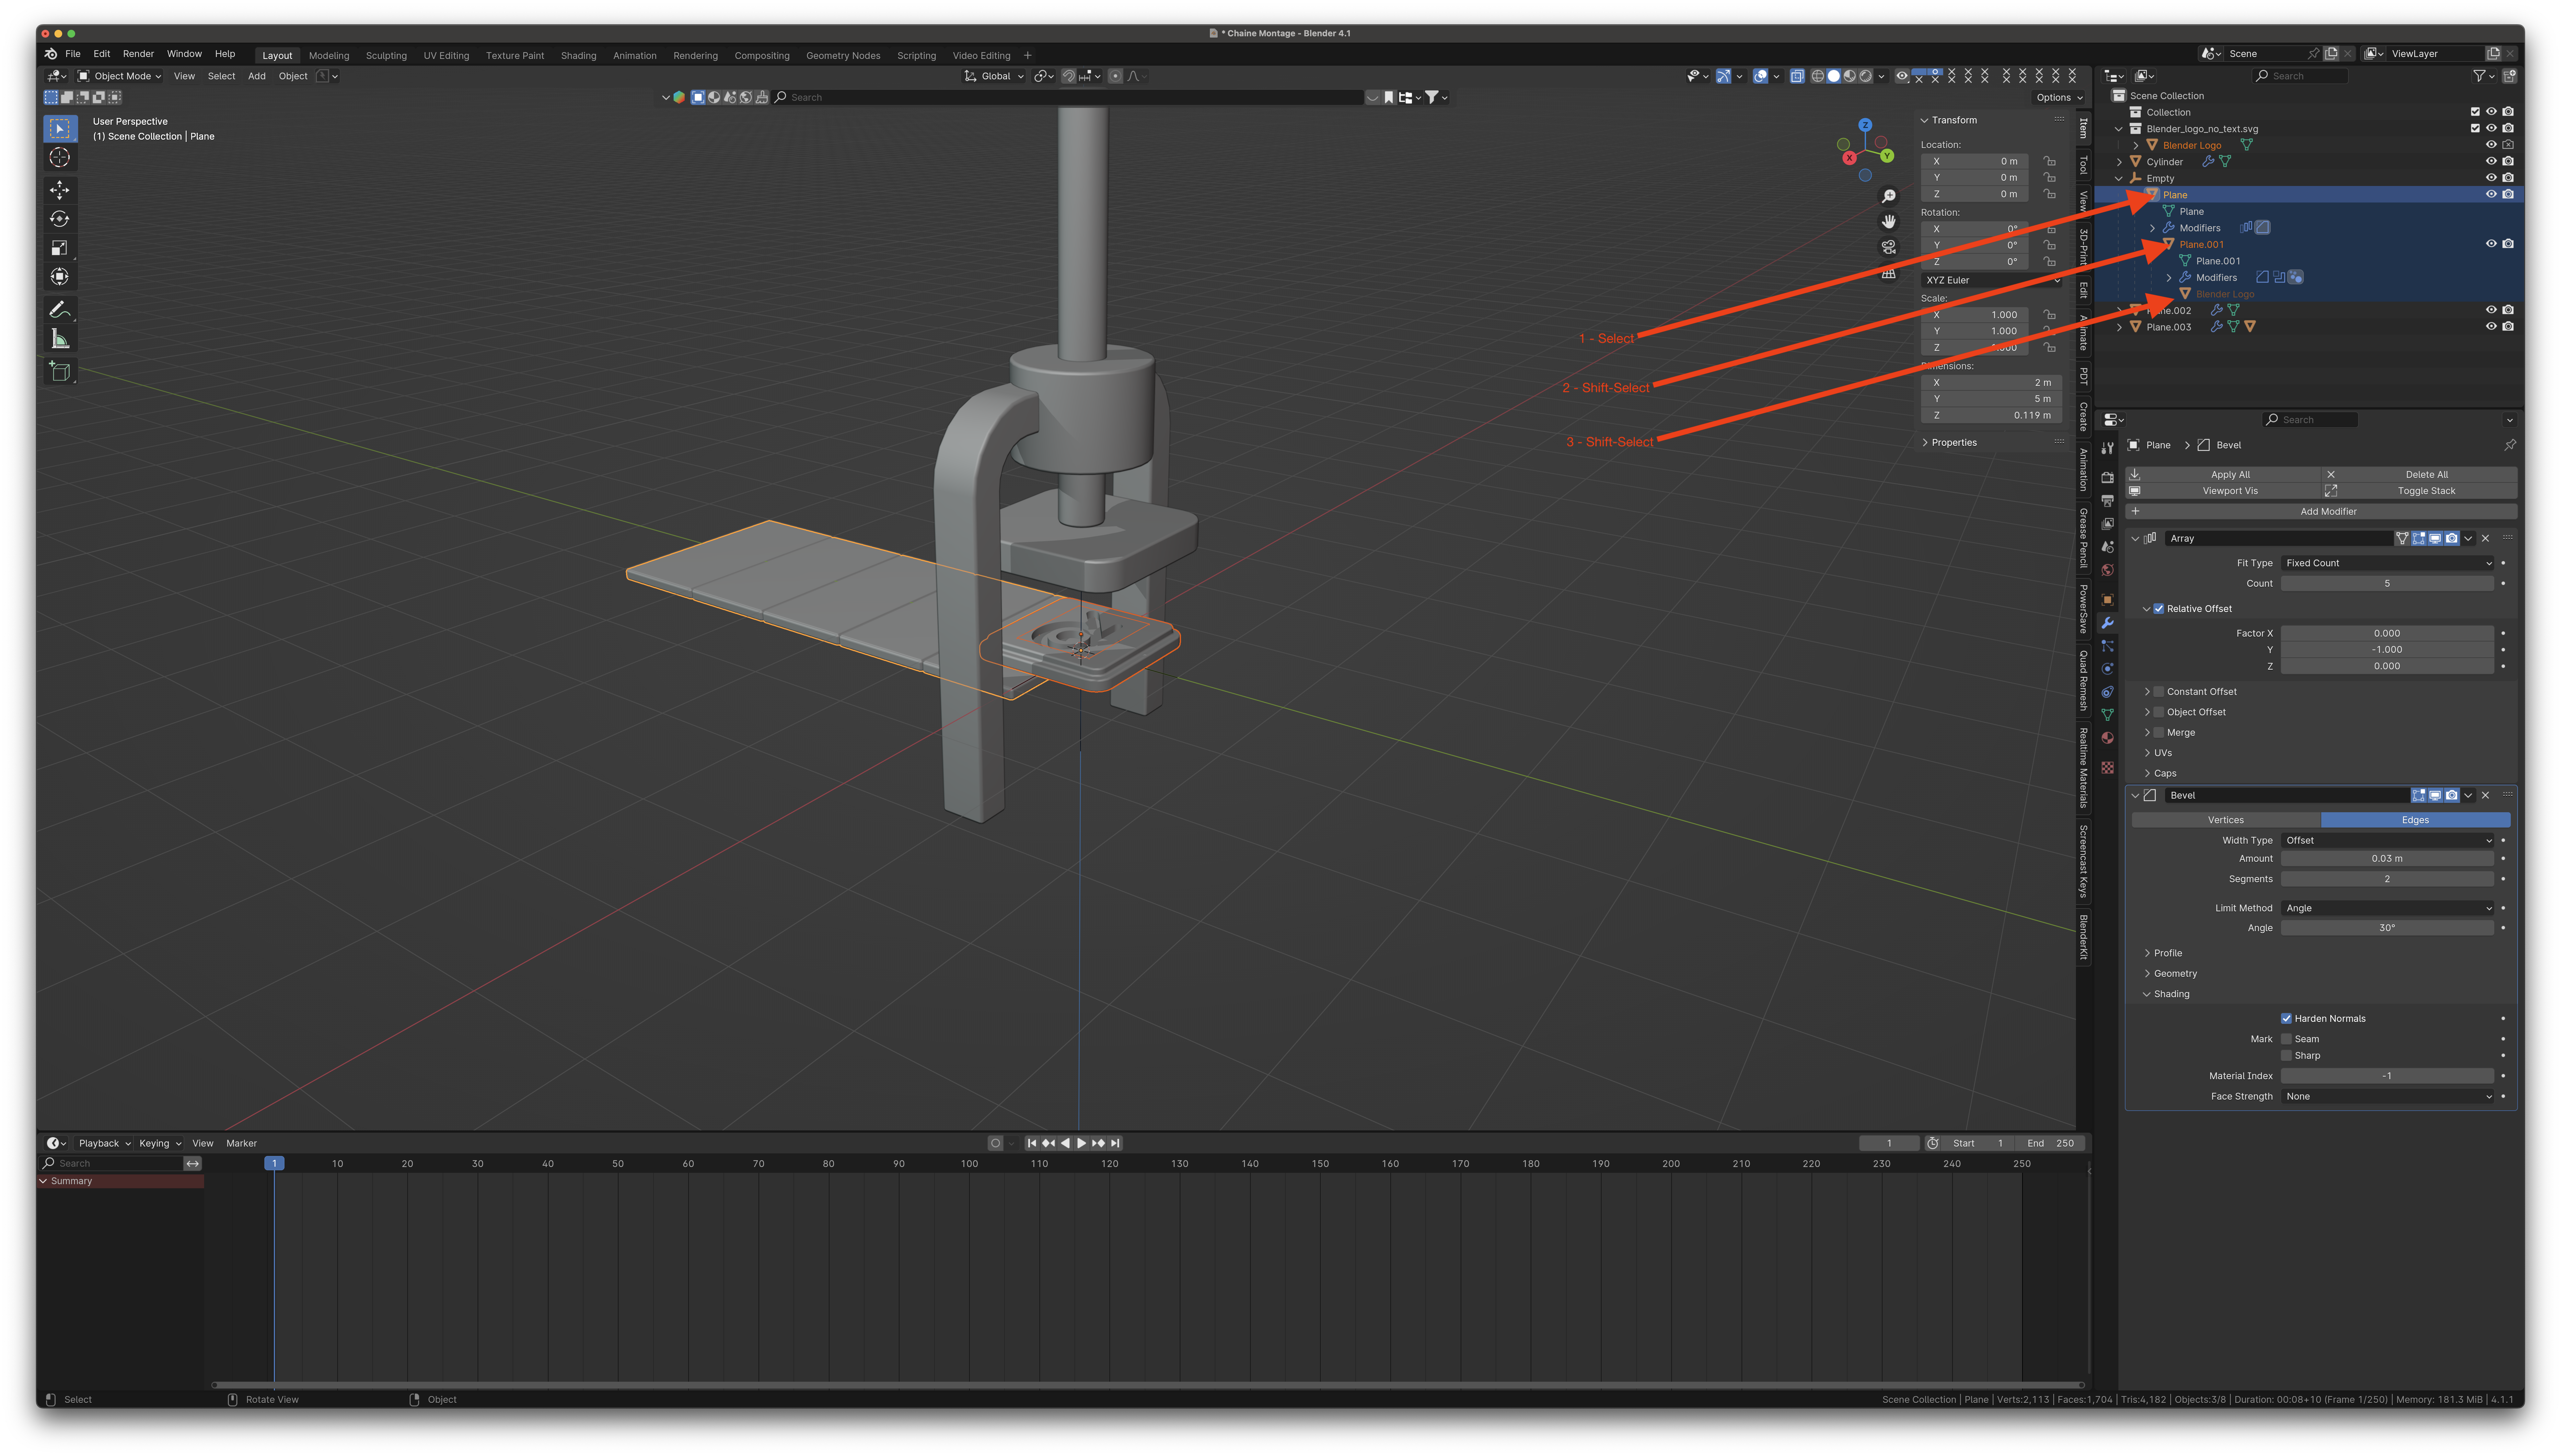This screenshot has width=2561, height=1456.
Task: Open the XYZ Euler rotation mode dropdown
Action: pyautogui.click(x=1992, y=280)
